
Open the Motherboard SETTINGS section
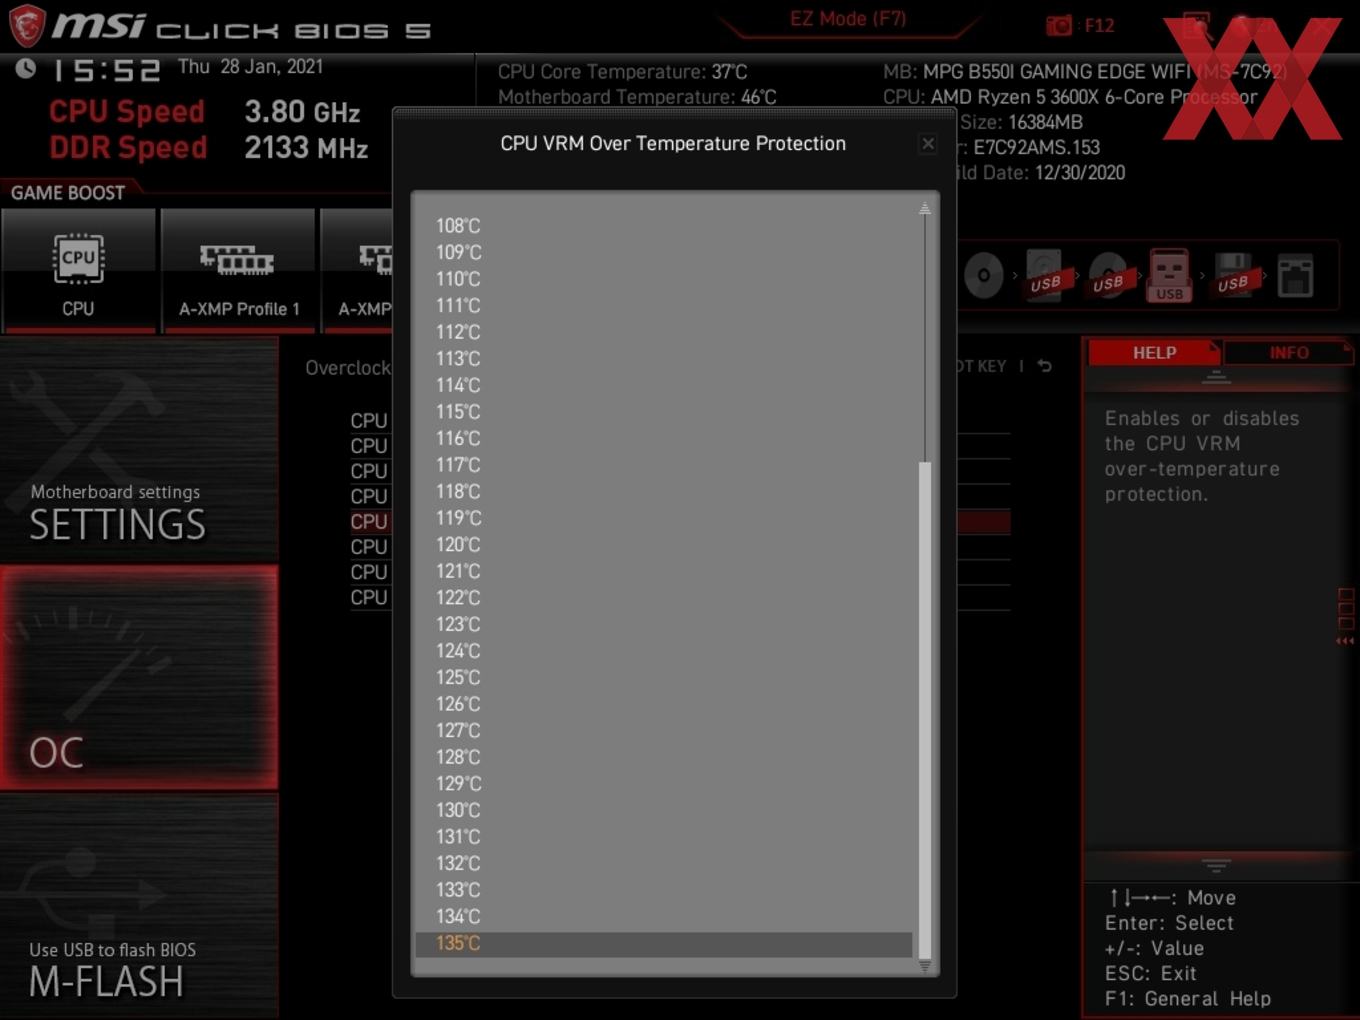[139, 450]
